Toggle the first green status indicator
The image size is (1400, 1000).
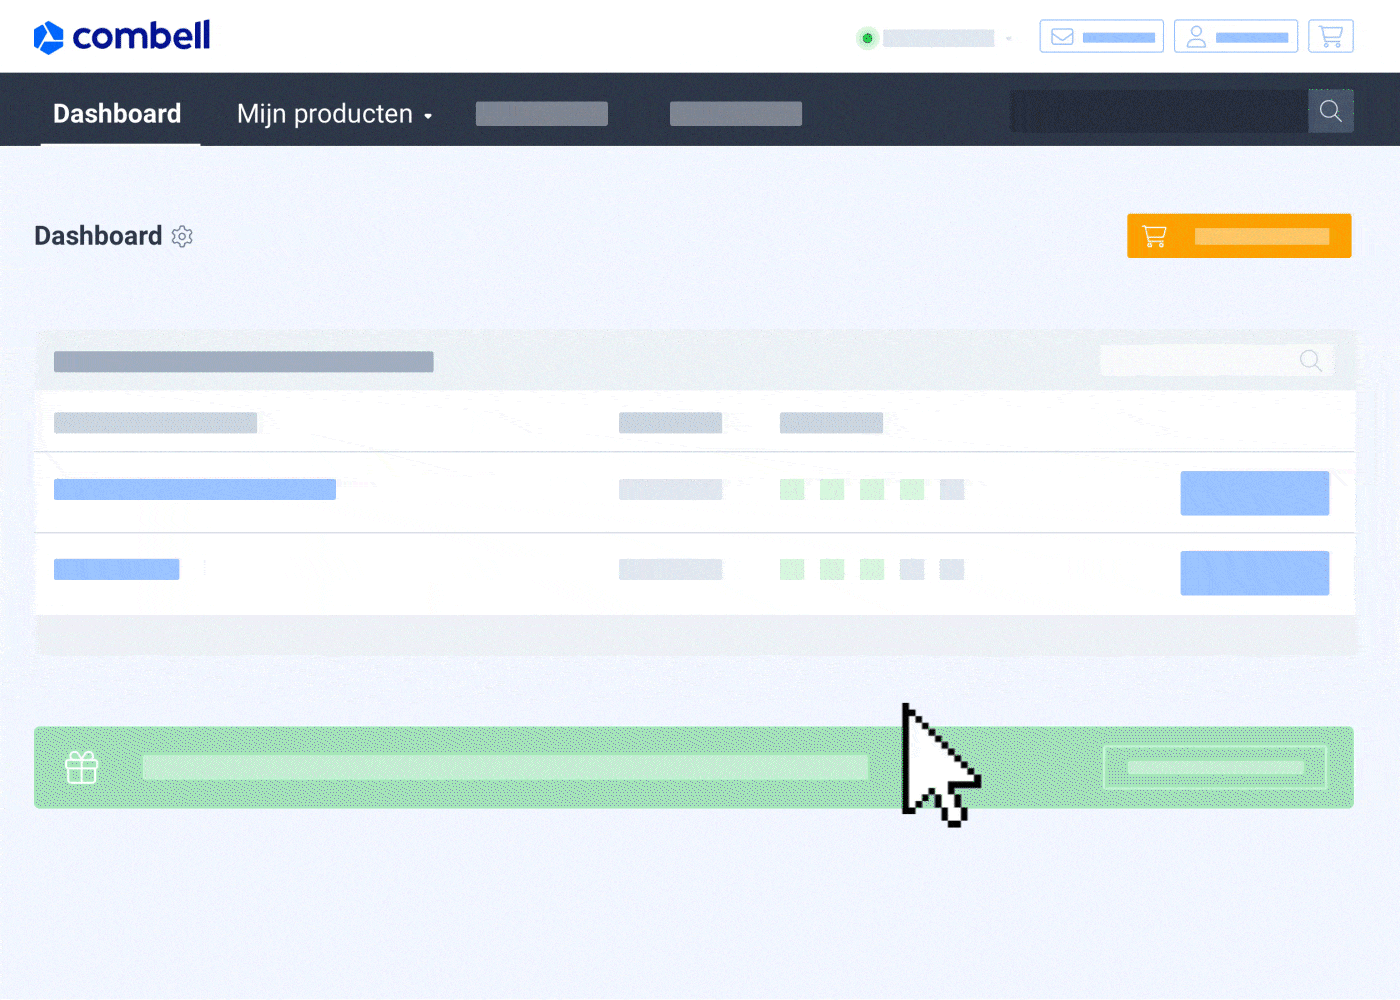click(x=792, y=489)
